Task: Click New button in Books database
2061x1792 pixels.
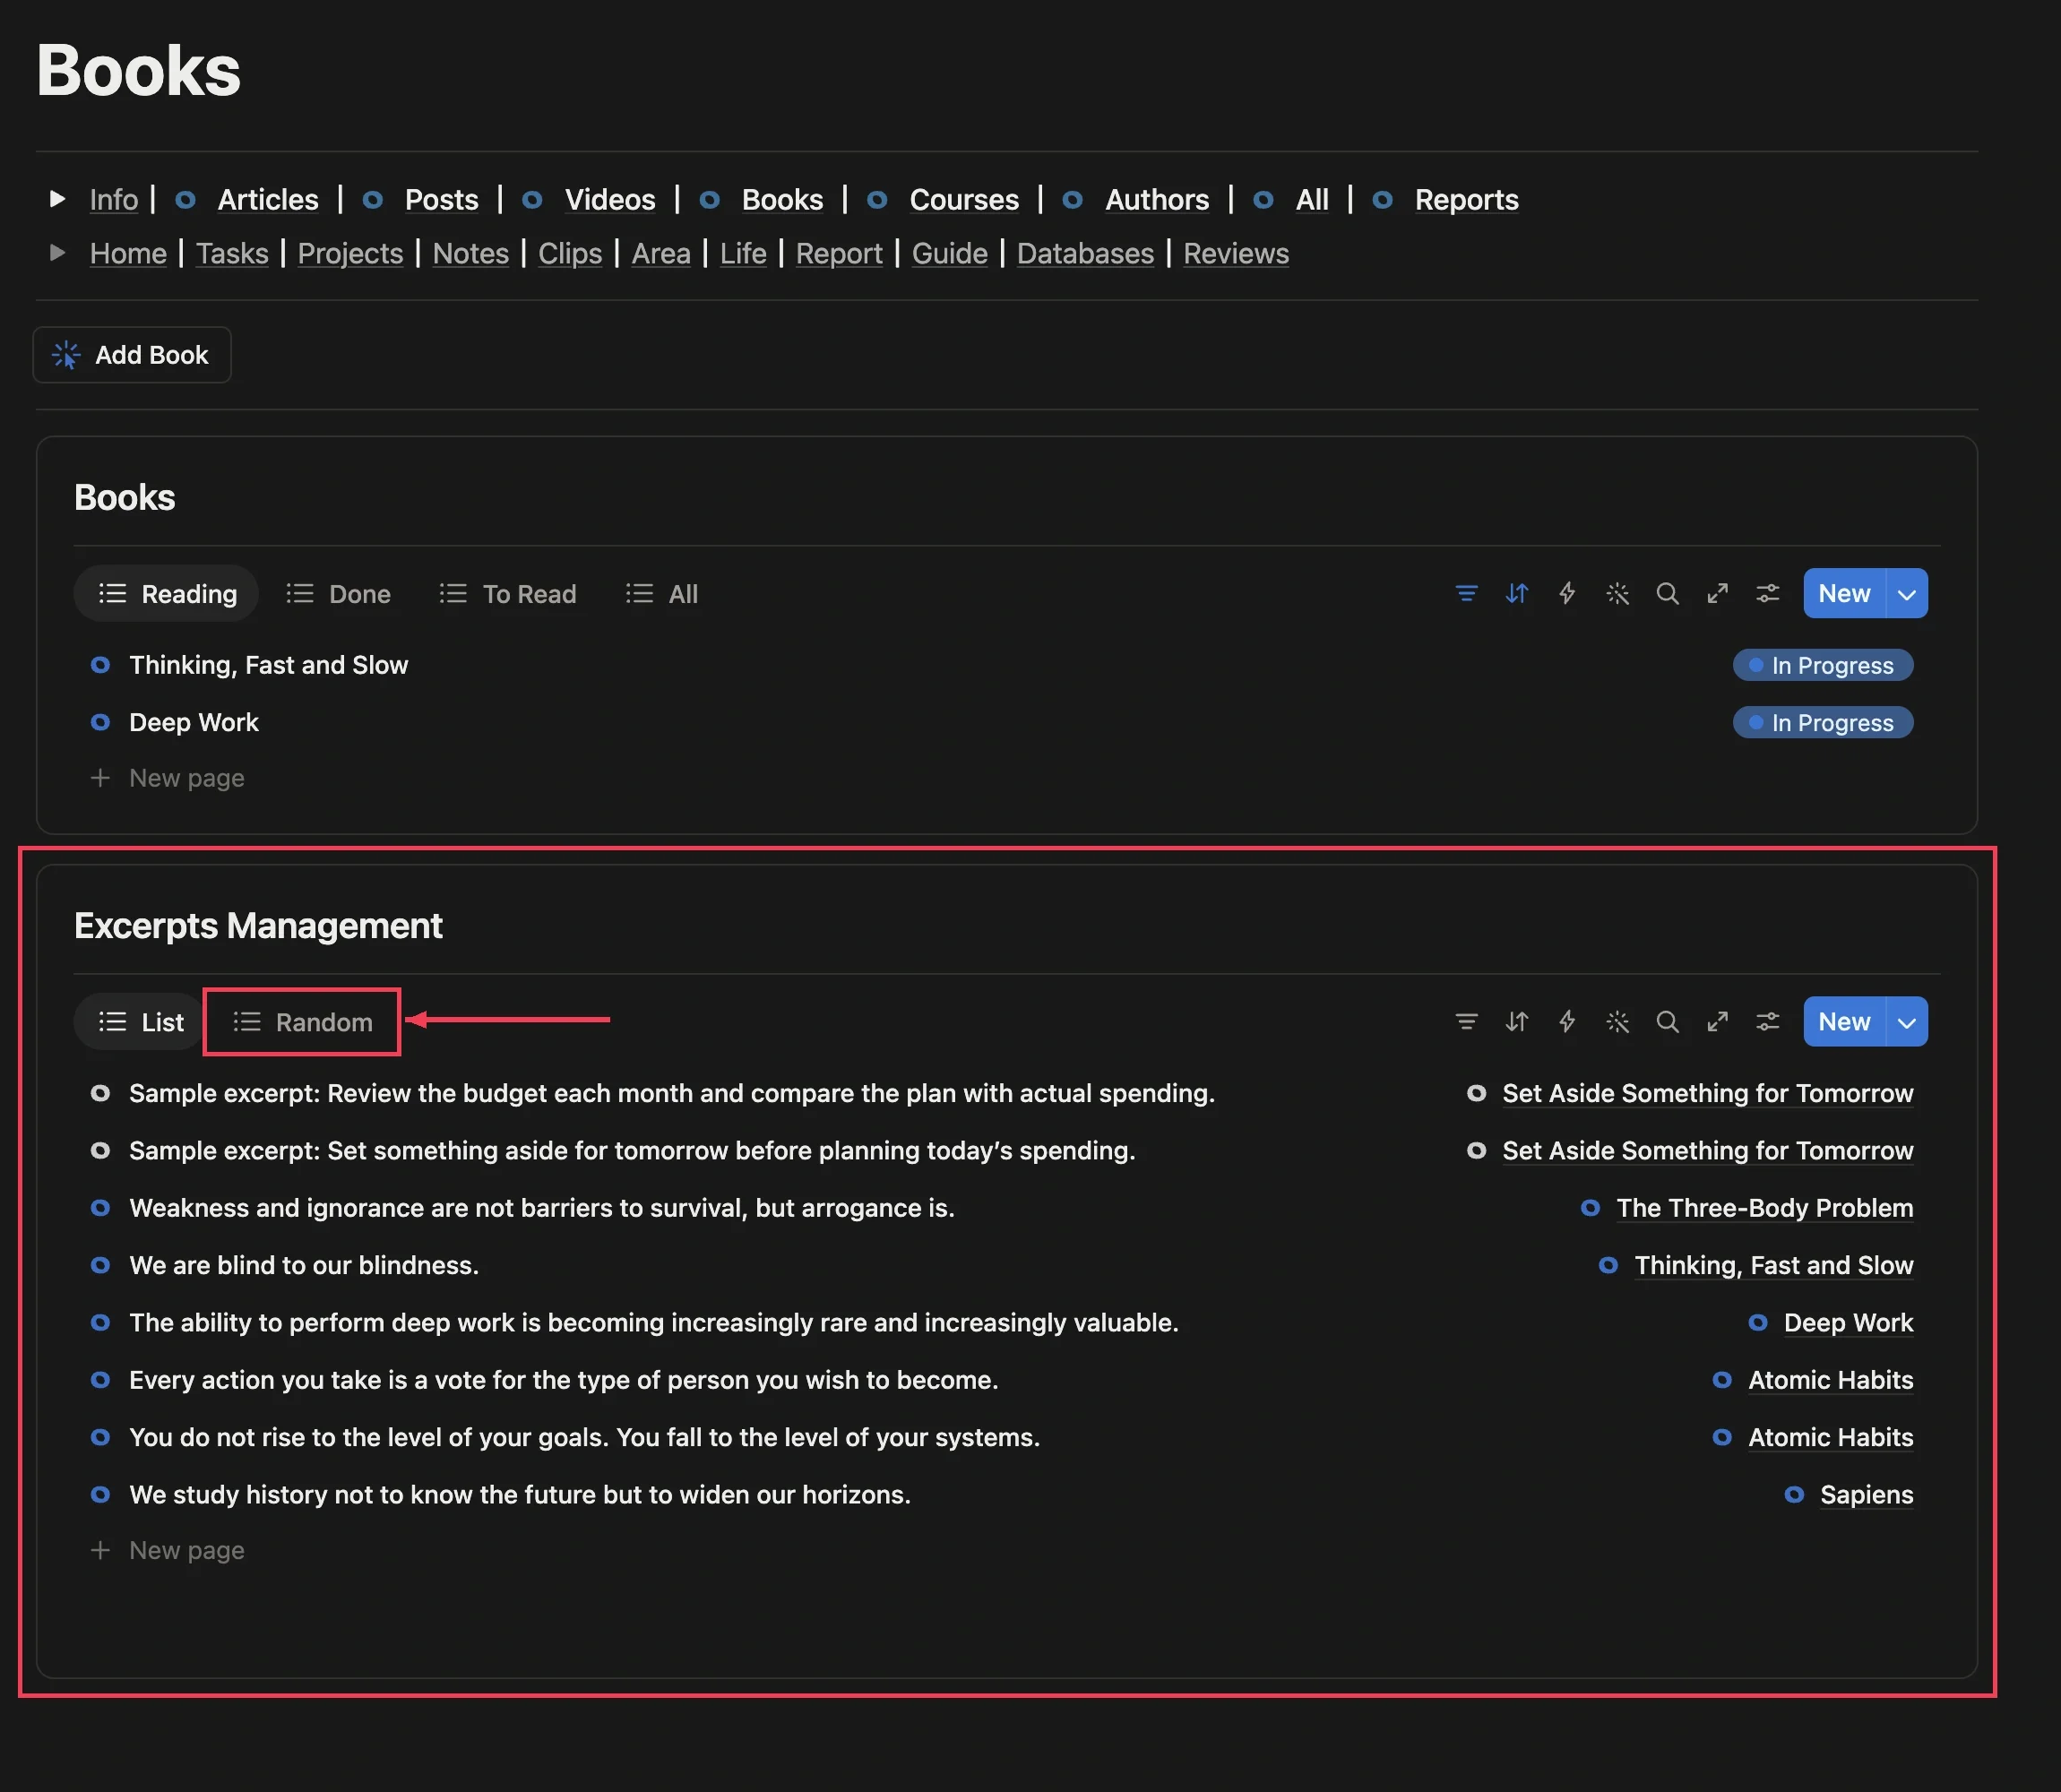Action: pos(1844,594)
